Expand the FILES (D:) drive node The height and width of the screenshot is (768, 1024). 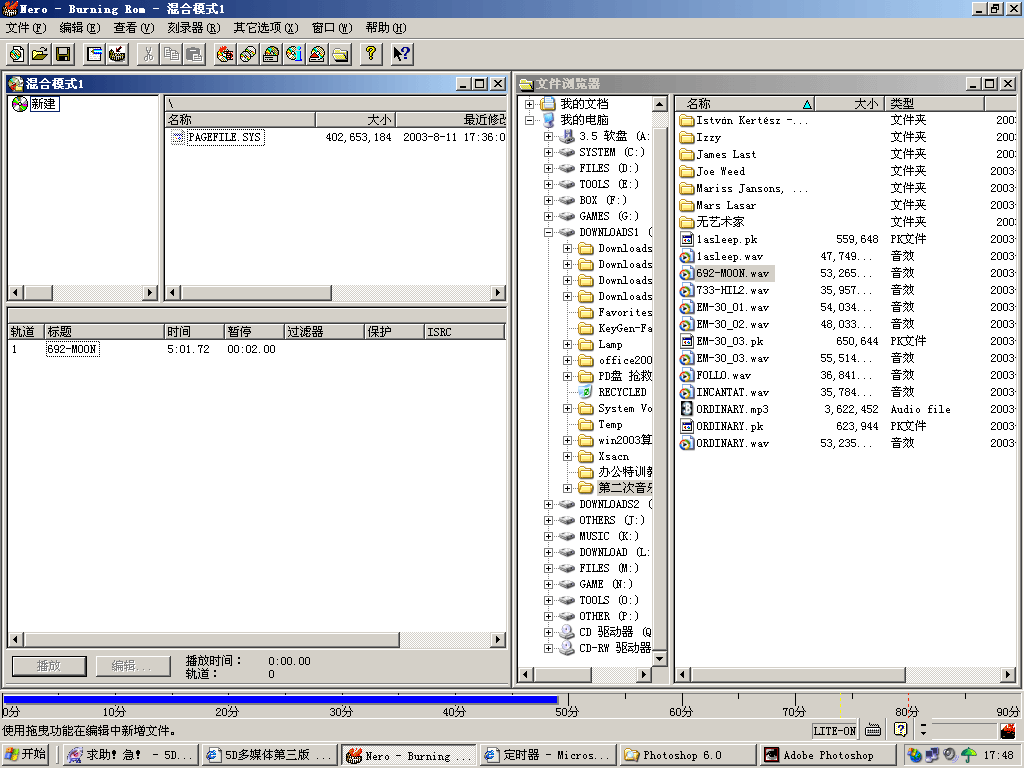point(549,168)
